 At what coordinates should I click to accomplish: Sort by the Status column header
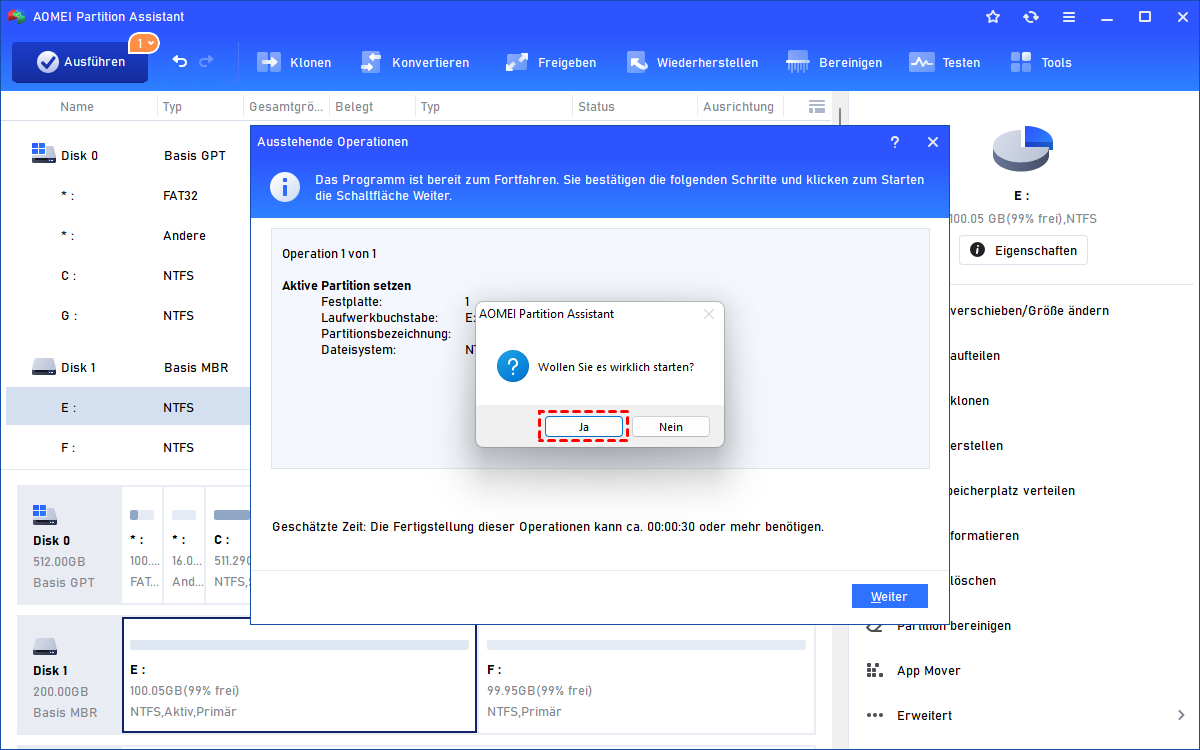pyautogui.click(x=596, y=106)
